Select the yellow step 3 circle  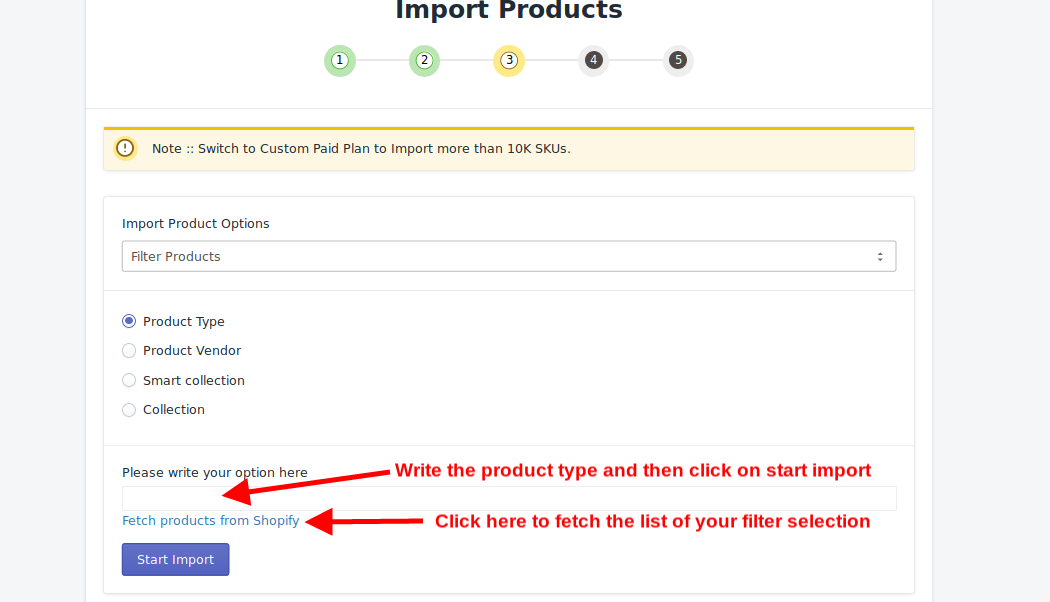click(x=509, y=60)
